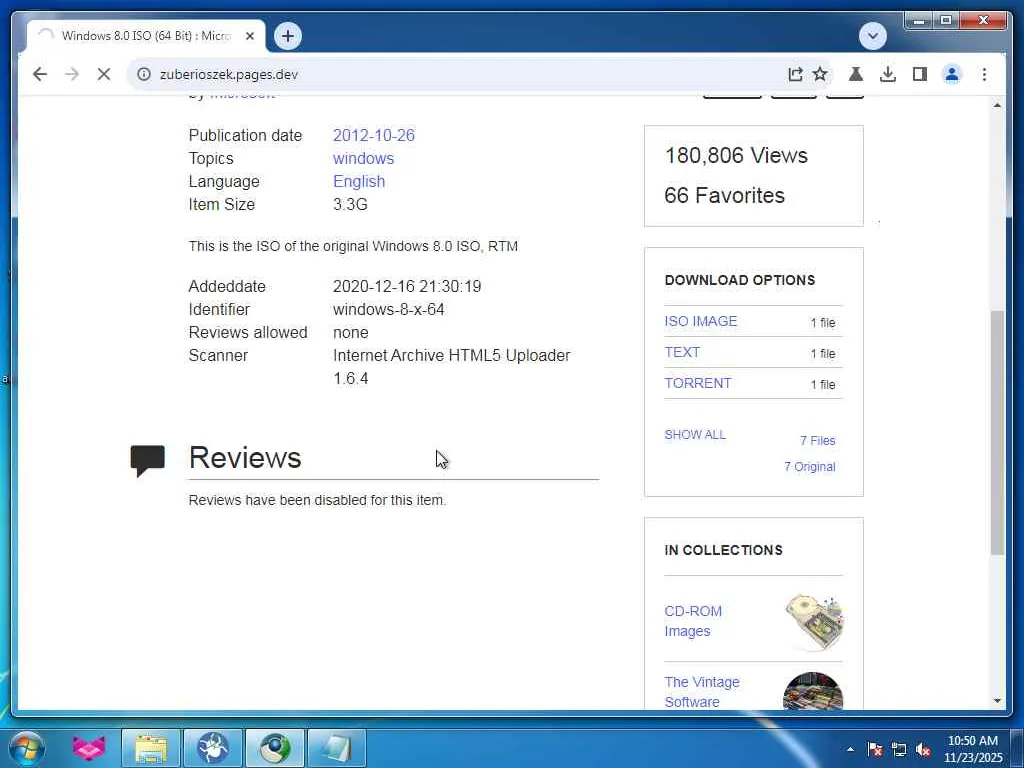The image size is (1024, 768).
Task: Open Windows Explorer from taskbar
Action: [x=150, y=748]
